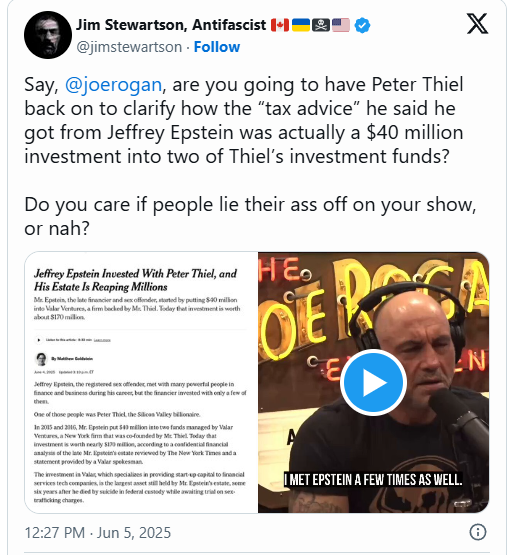Click the tweet text paragraph about lying
508x555 pixels.
250,216
